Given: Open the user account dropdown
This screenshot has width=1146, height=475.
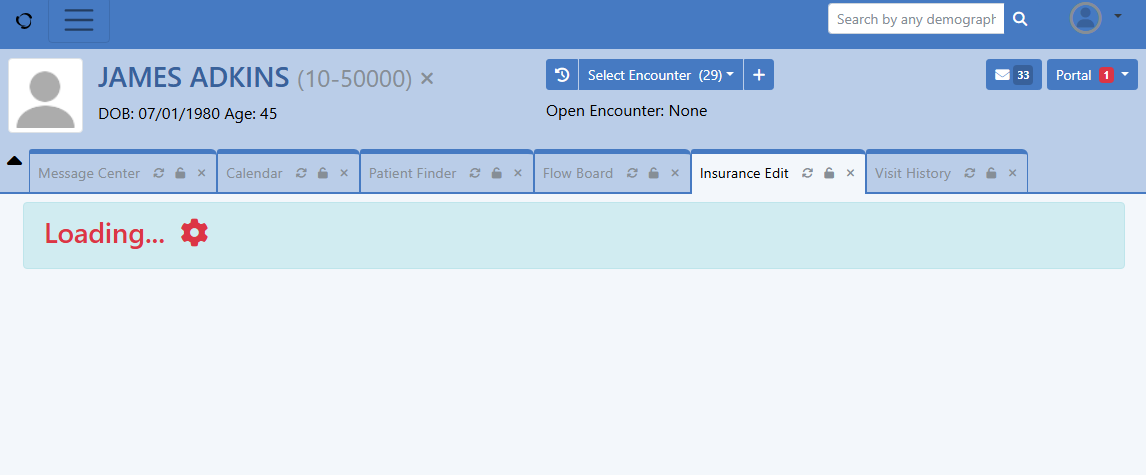Looking at the screenshot, I should coord(1095,18).
